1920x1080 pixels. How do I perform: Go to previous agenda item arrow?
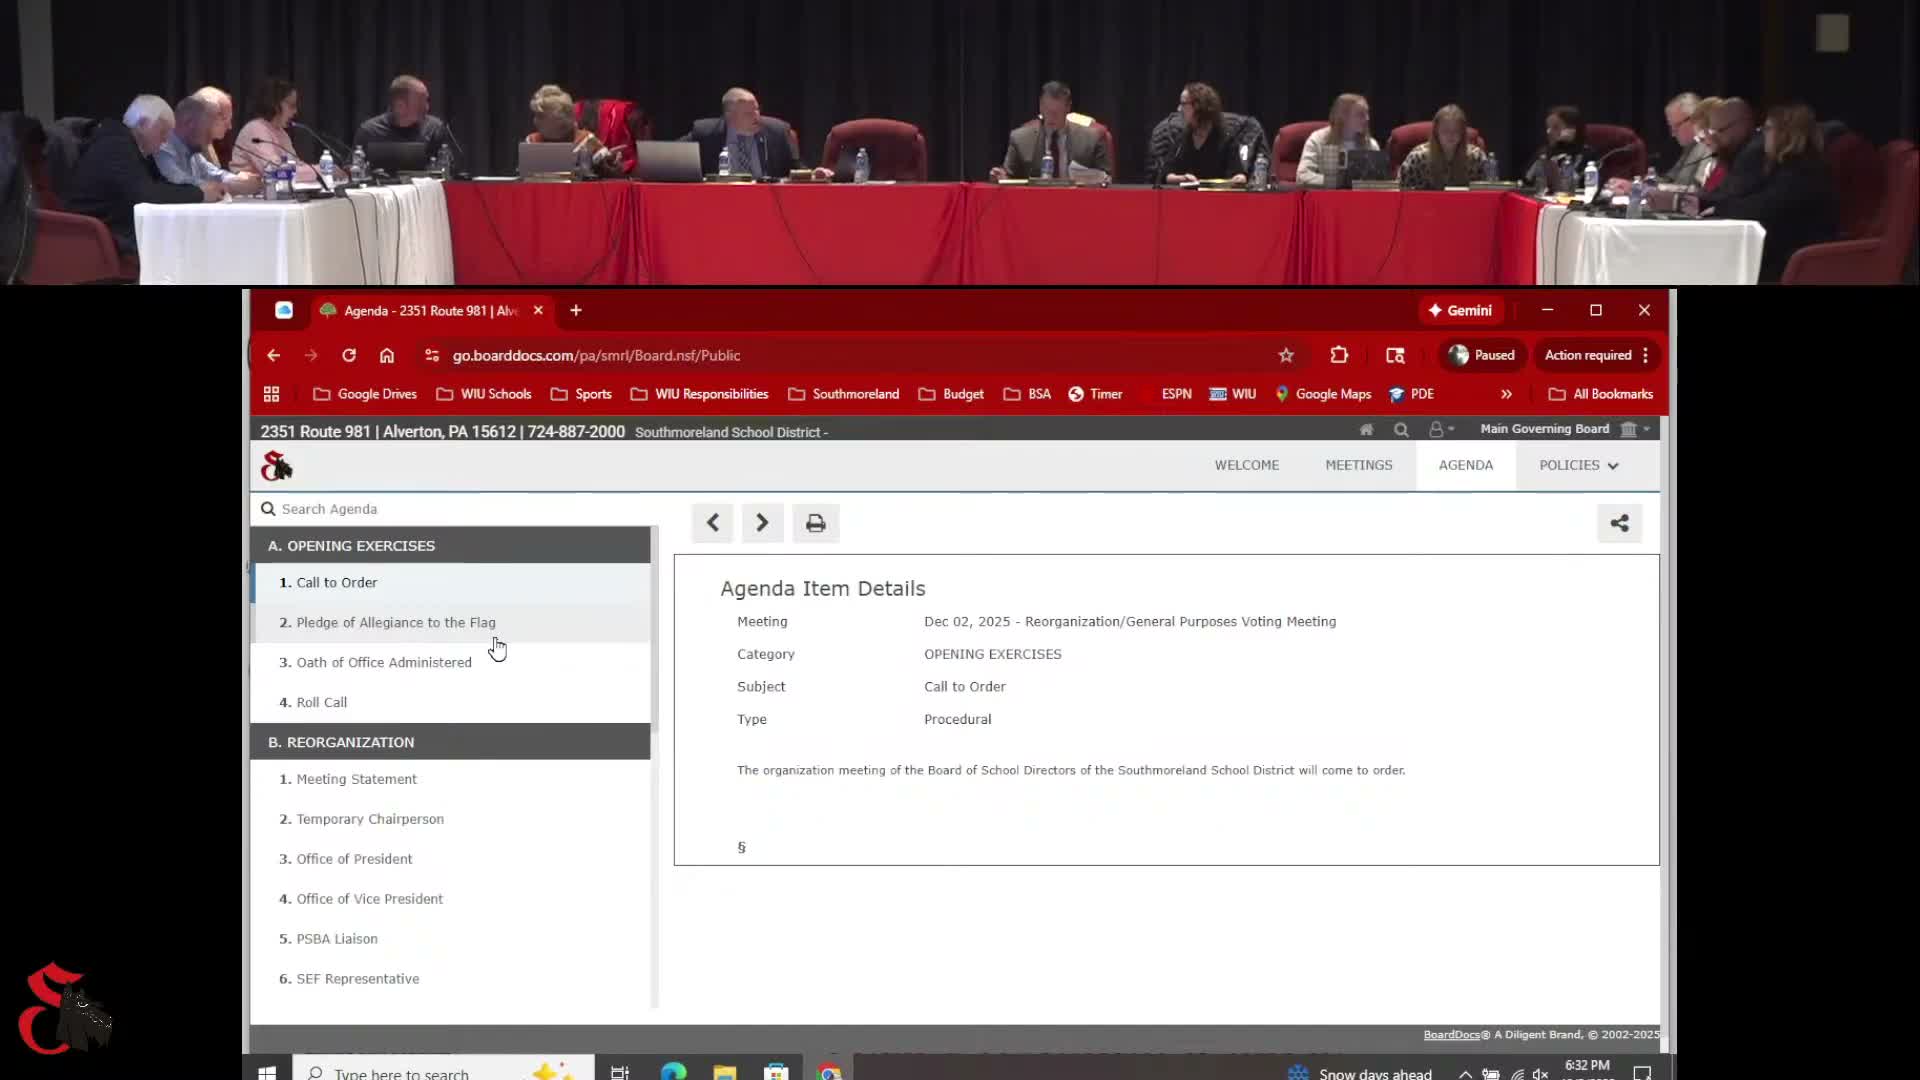(x=712, y=523)
